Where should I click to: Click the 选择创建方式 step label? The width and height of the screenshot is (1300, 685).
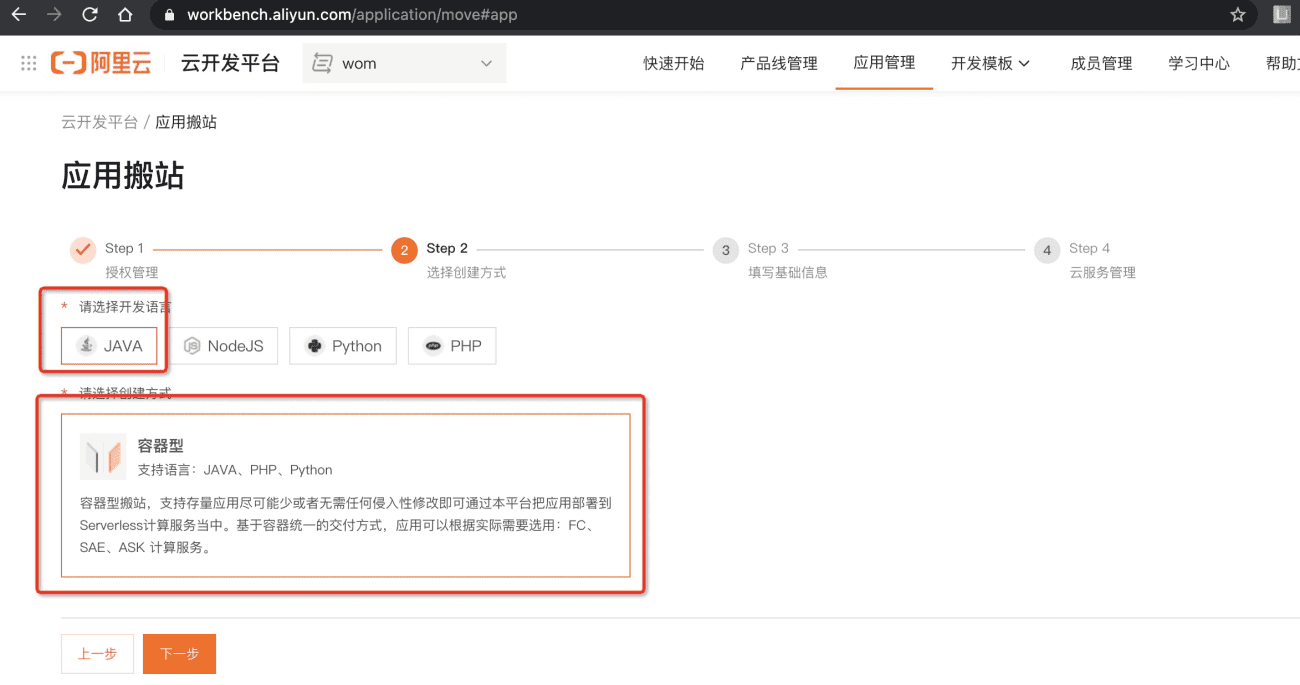point(466,272)
